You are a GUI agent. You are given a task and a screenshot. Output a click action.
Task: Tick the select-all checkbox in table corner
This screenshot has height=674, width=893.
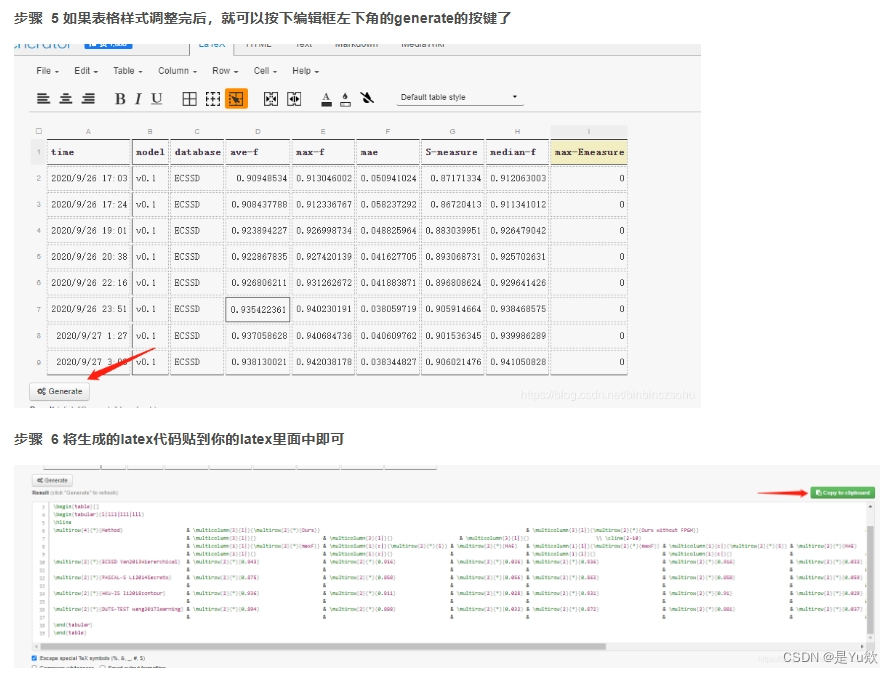(x=39, y=131)
